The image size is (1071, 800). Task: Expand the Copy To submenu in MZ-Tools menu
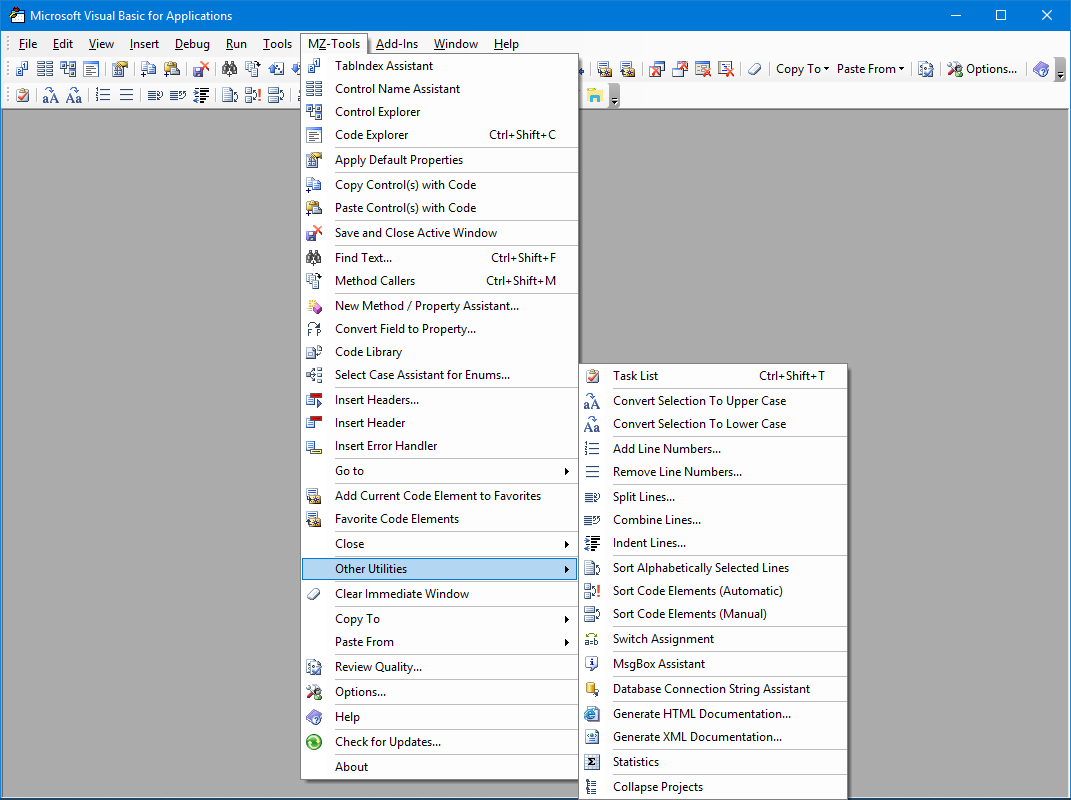(440, 619)
